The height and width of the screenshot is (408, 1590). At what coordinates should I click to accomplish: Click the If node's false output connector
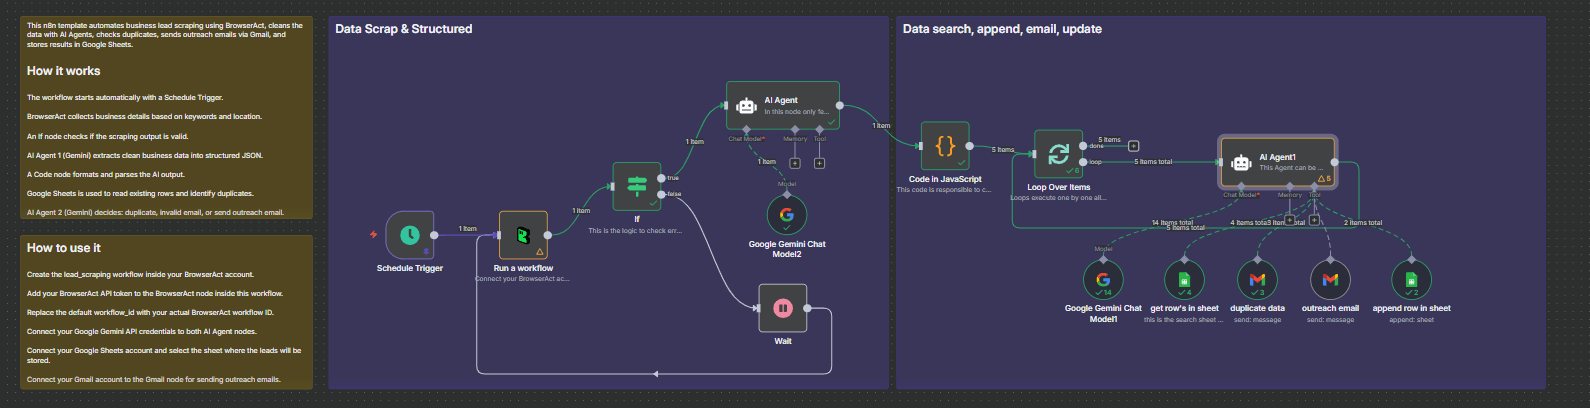click(x=662, y=194)
